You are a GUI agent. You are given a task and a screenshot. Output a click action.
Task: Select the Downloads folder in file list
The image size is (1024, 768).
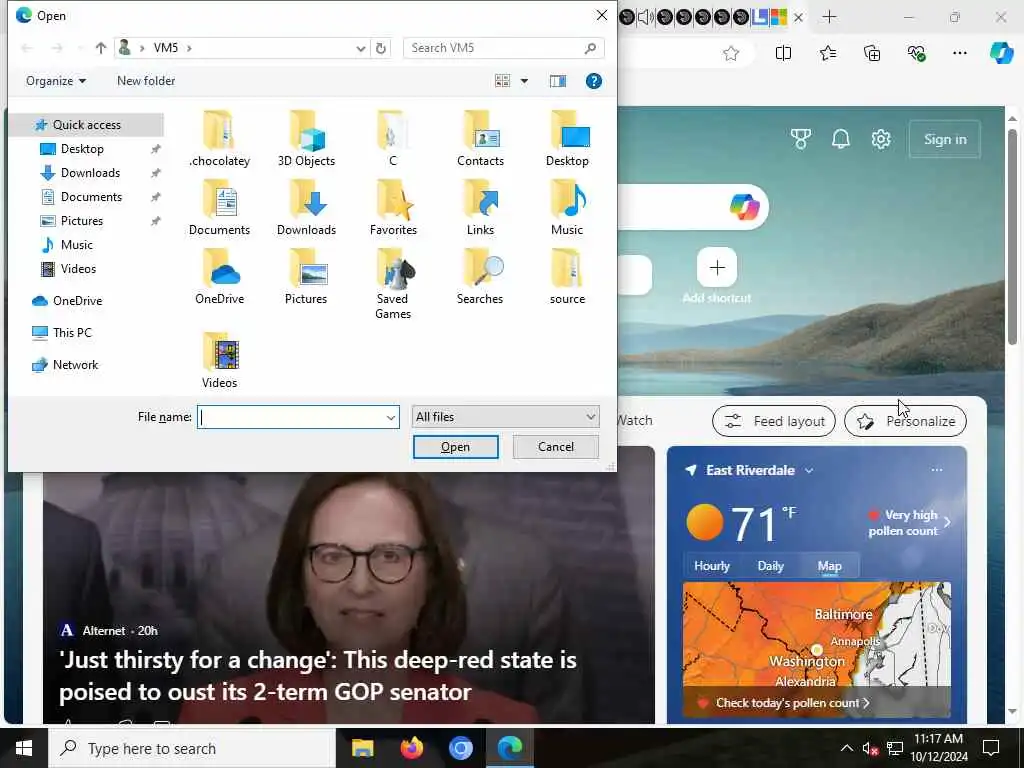306,208
